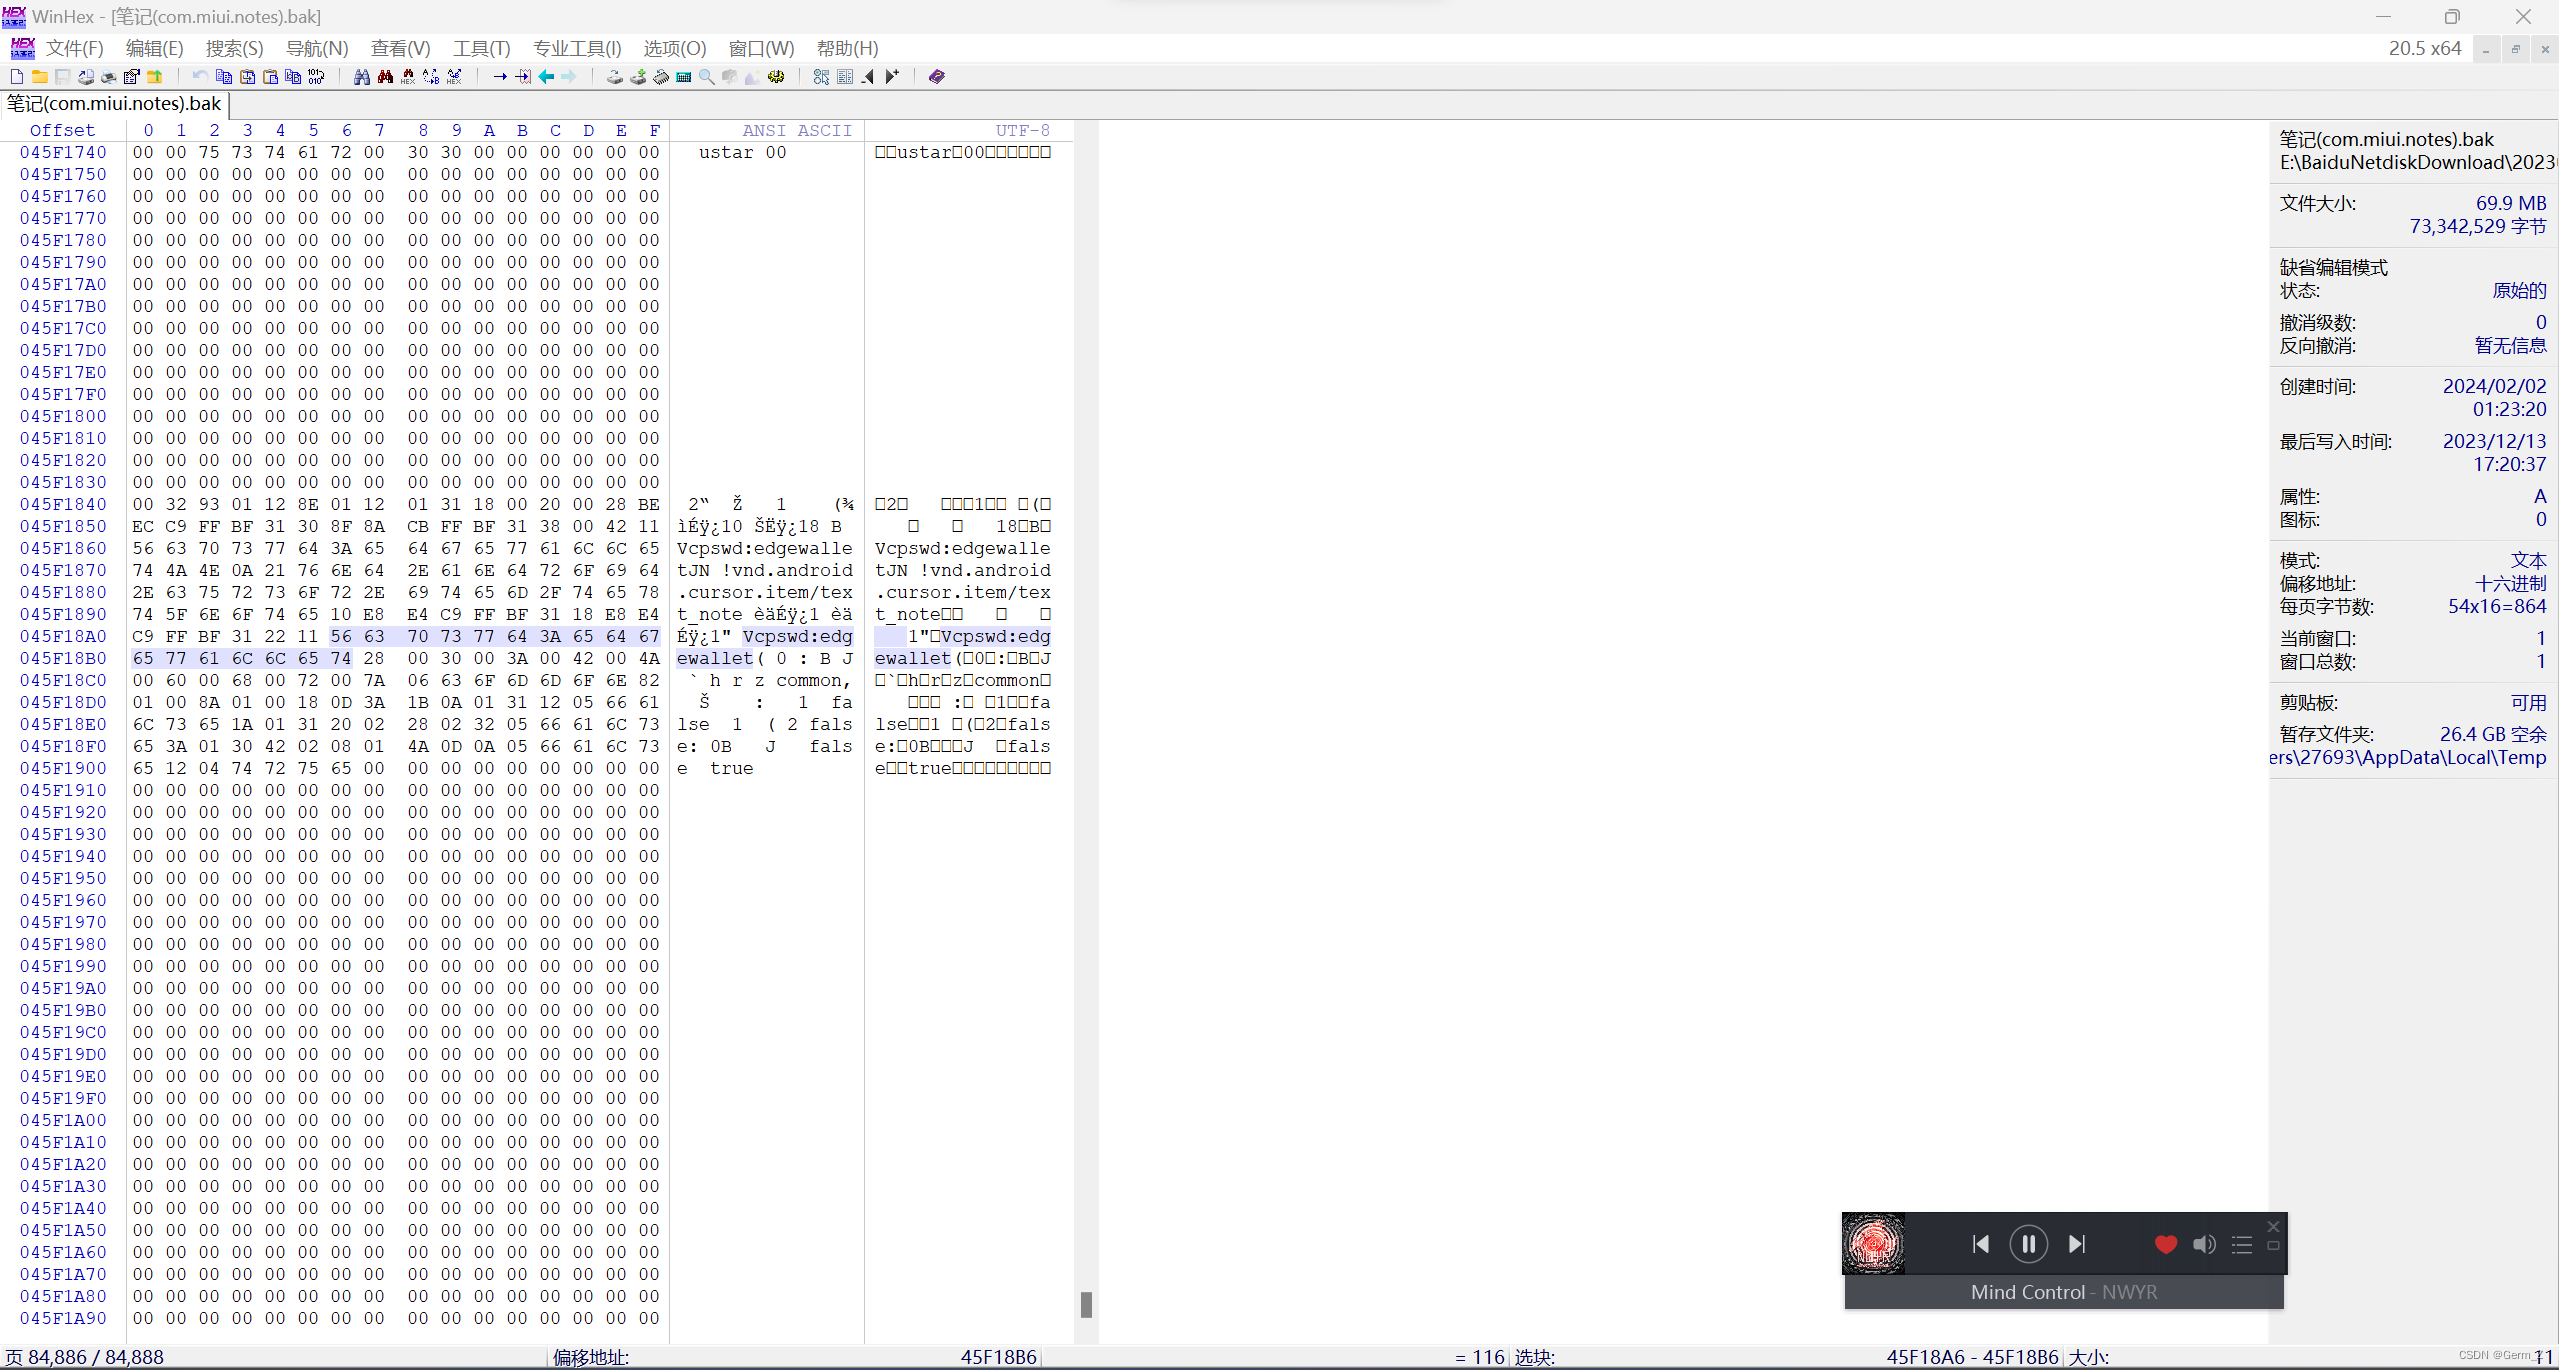Image resolution: width=2559 pixels, height=1370 pixels.
Task: Click the purple help book icon
Action: [937, 77]
